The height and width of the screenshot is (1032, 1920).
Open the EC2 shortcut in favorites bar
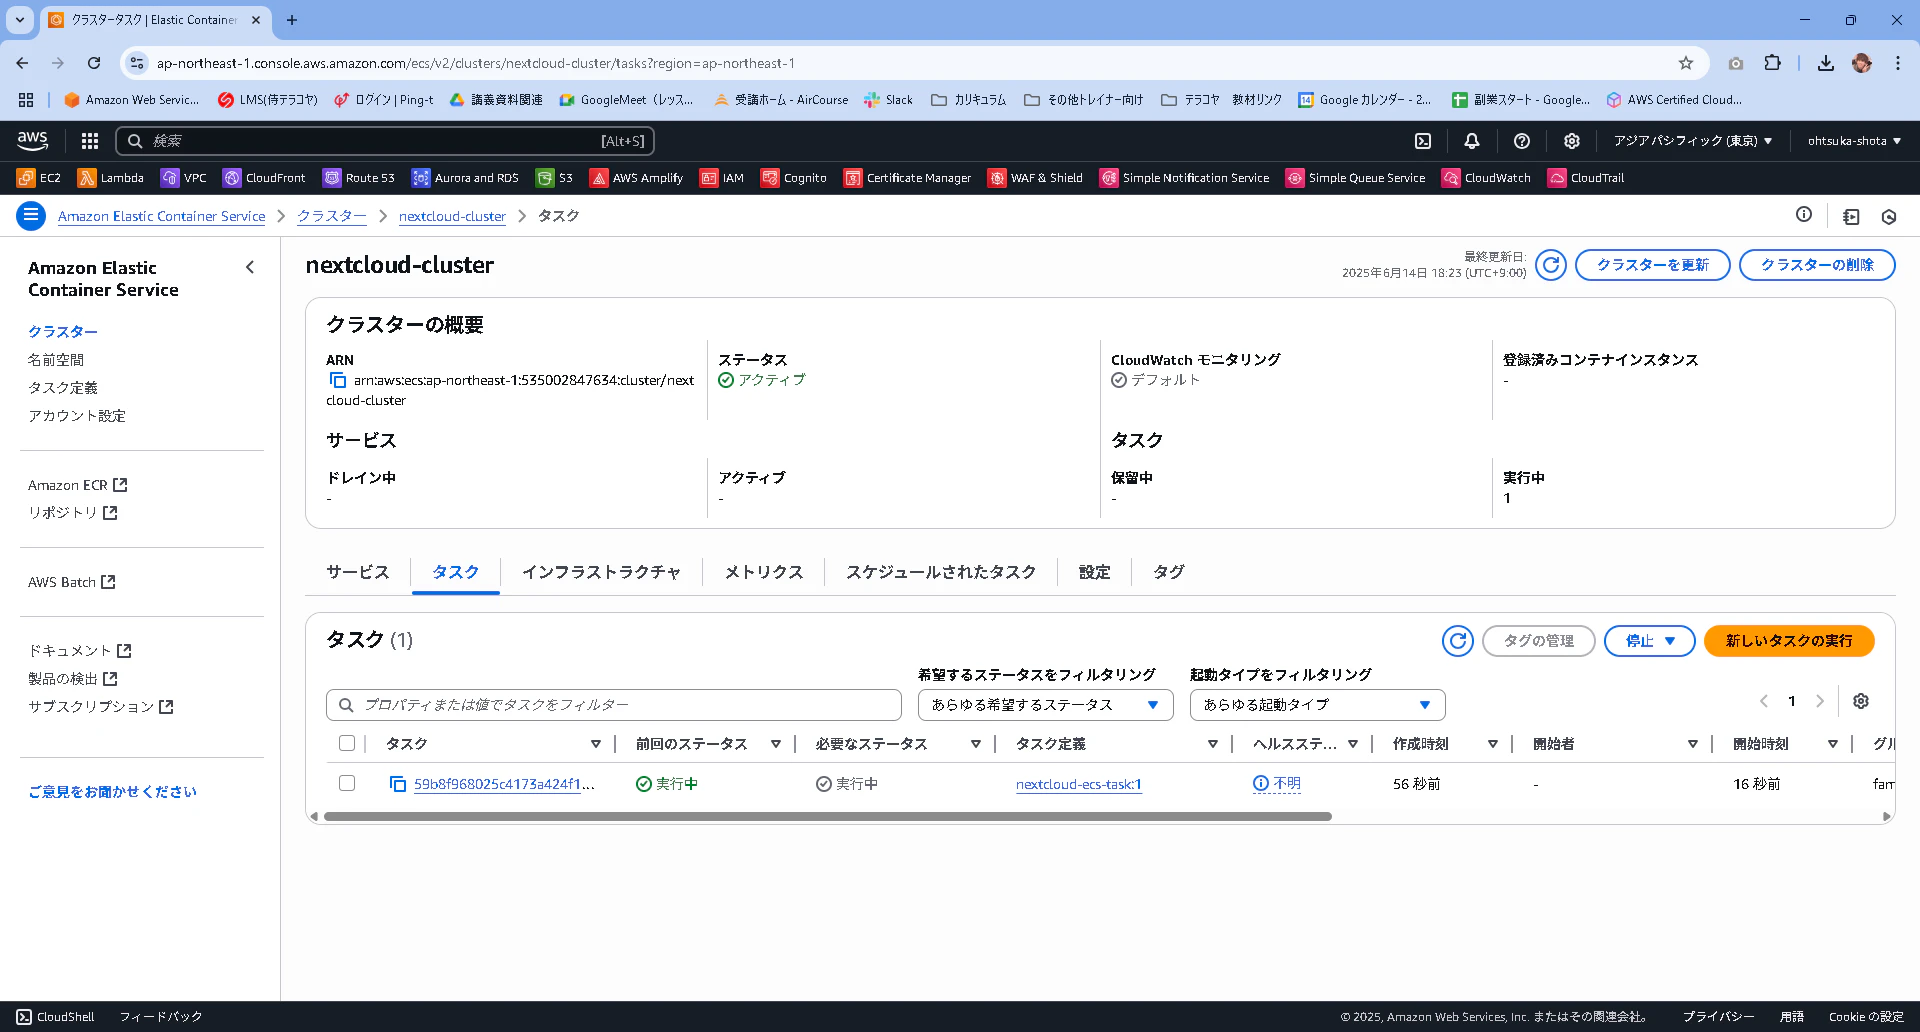[39, 178]
